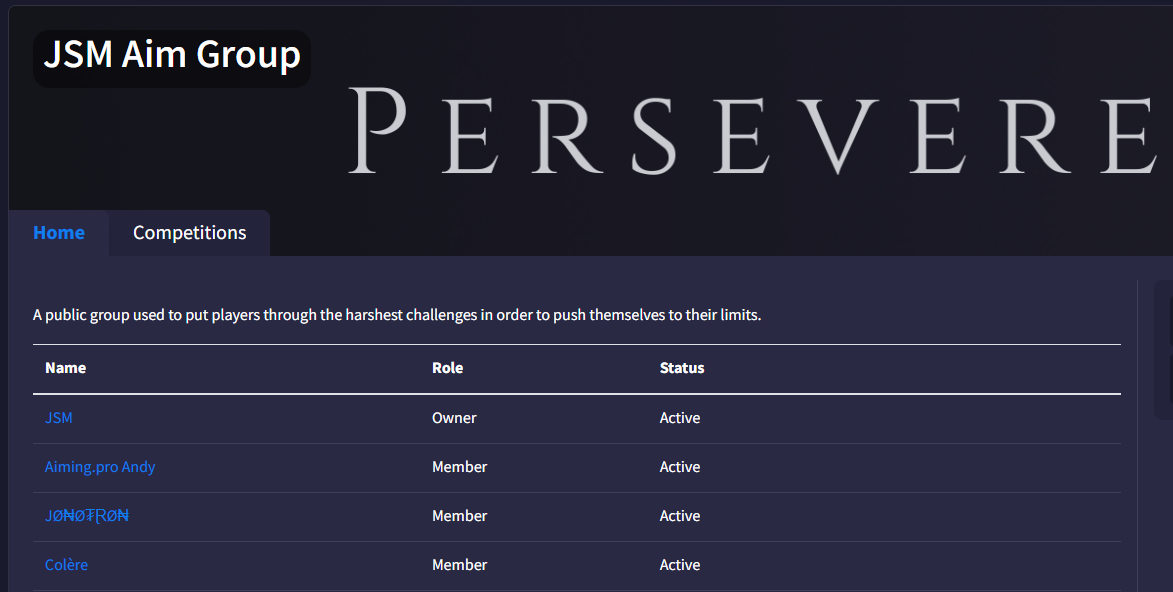Click the Owner role in JSM's row
This screenshot has width=1173, height=592.
pos(454,418)
